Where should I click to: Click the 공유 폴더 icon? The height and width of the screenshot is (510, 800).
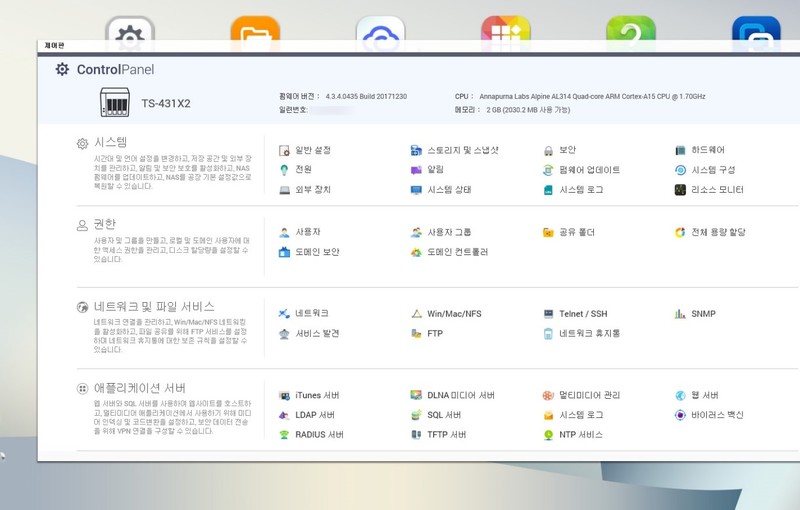click(x=548, y=233)
